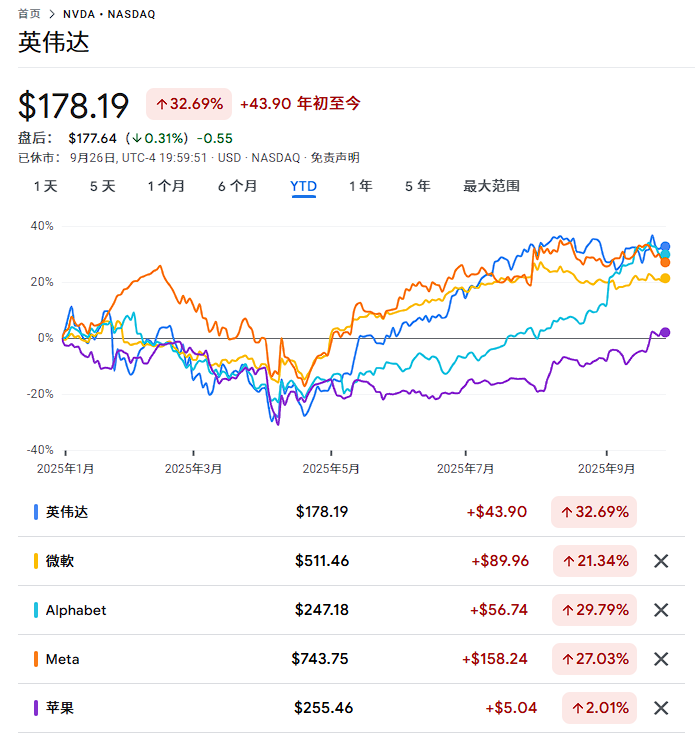The width and height of the screenshot is (695, 733).
Task: Click the 32.69% gain badge beside the price
Action: point(189,104)
